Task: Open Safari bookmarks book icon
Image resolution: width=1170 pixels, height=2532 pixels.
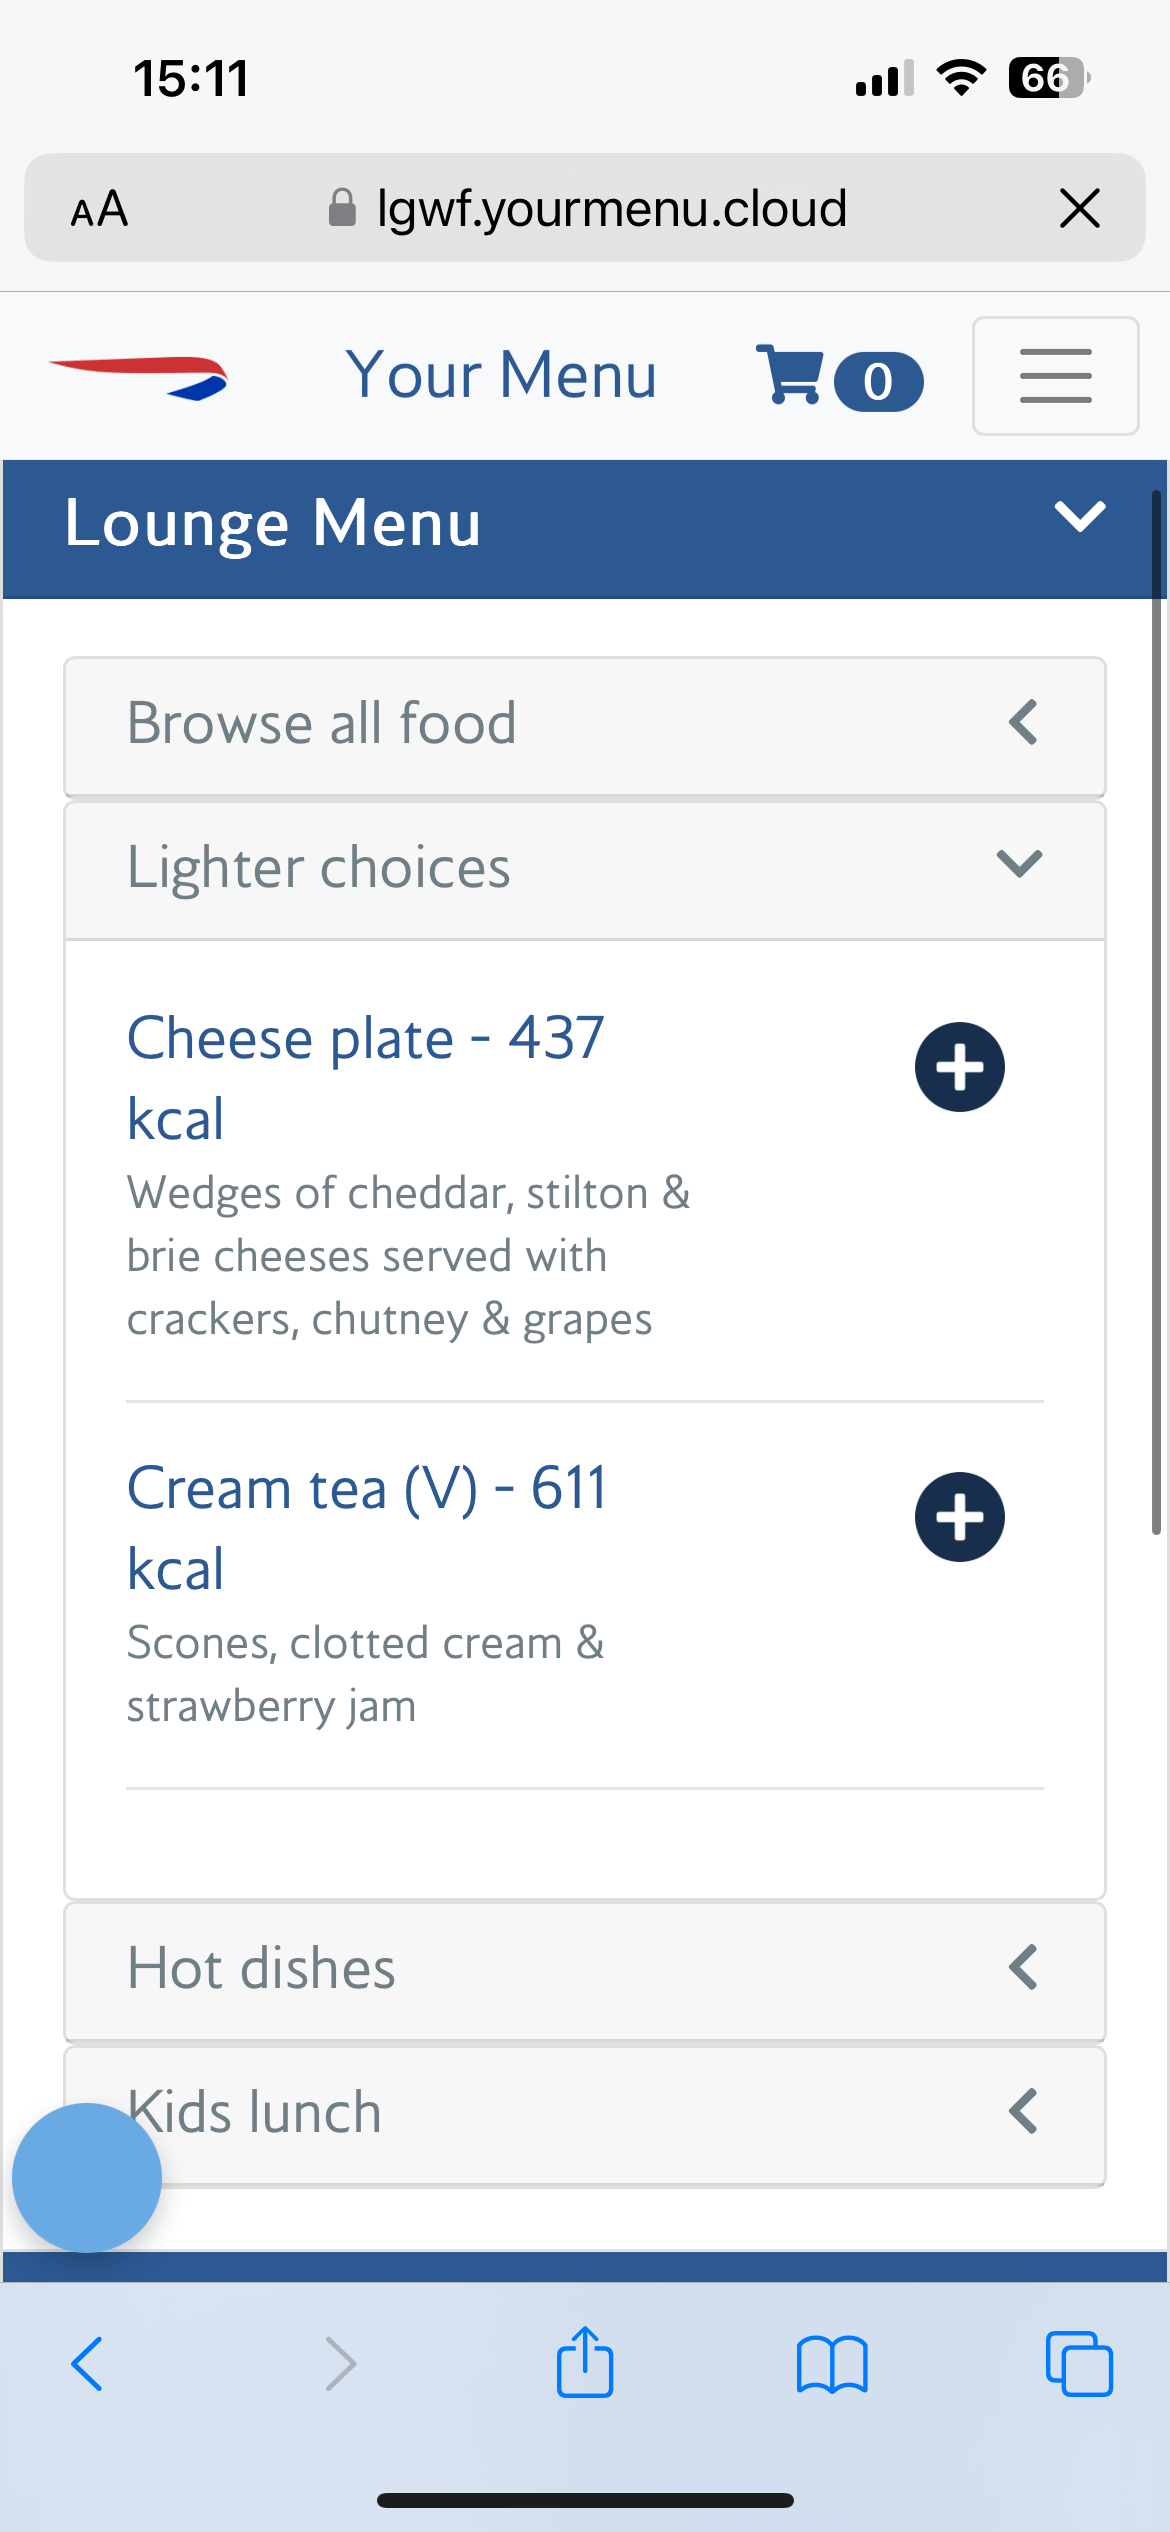Action: [x=832, y=2364]
